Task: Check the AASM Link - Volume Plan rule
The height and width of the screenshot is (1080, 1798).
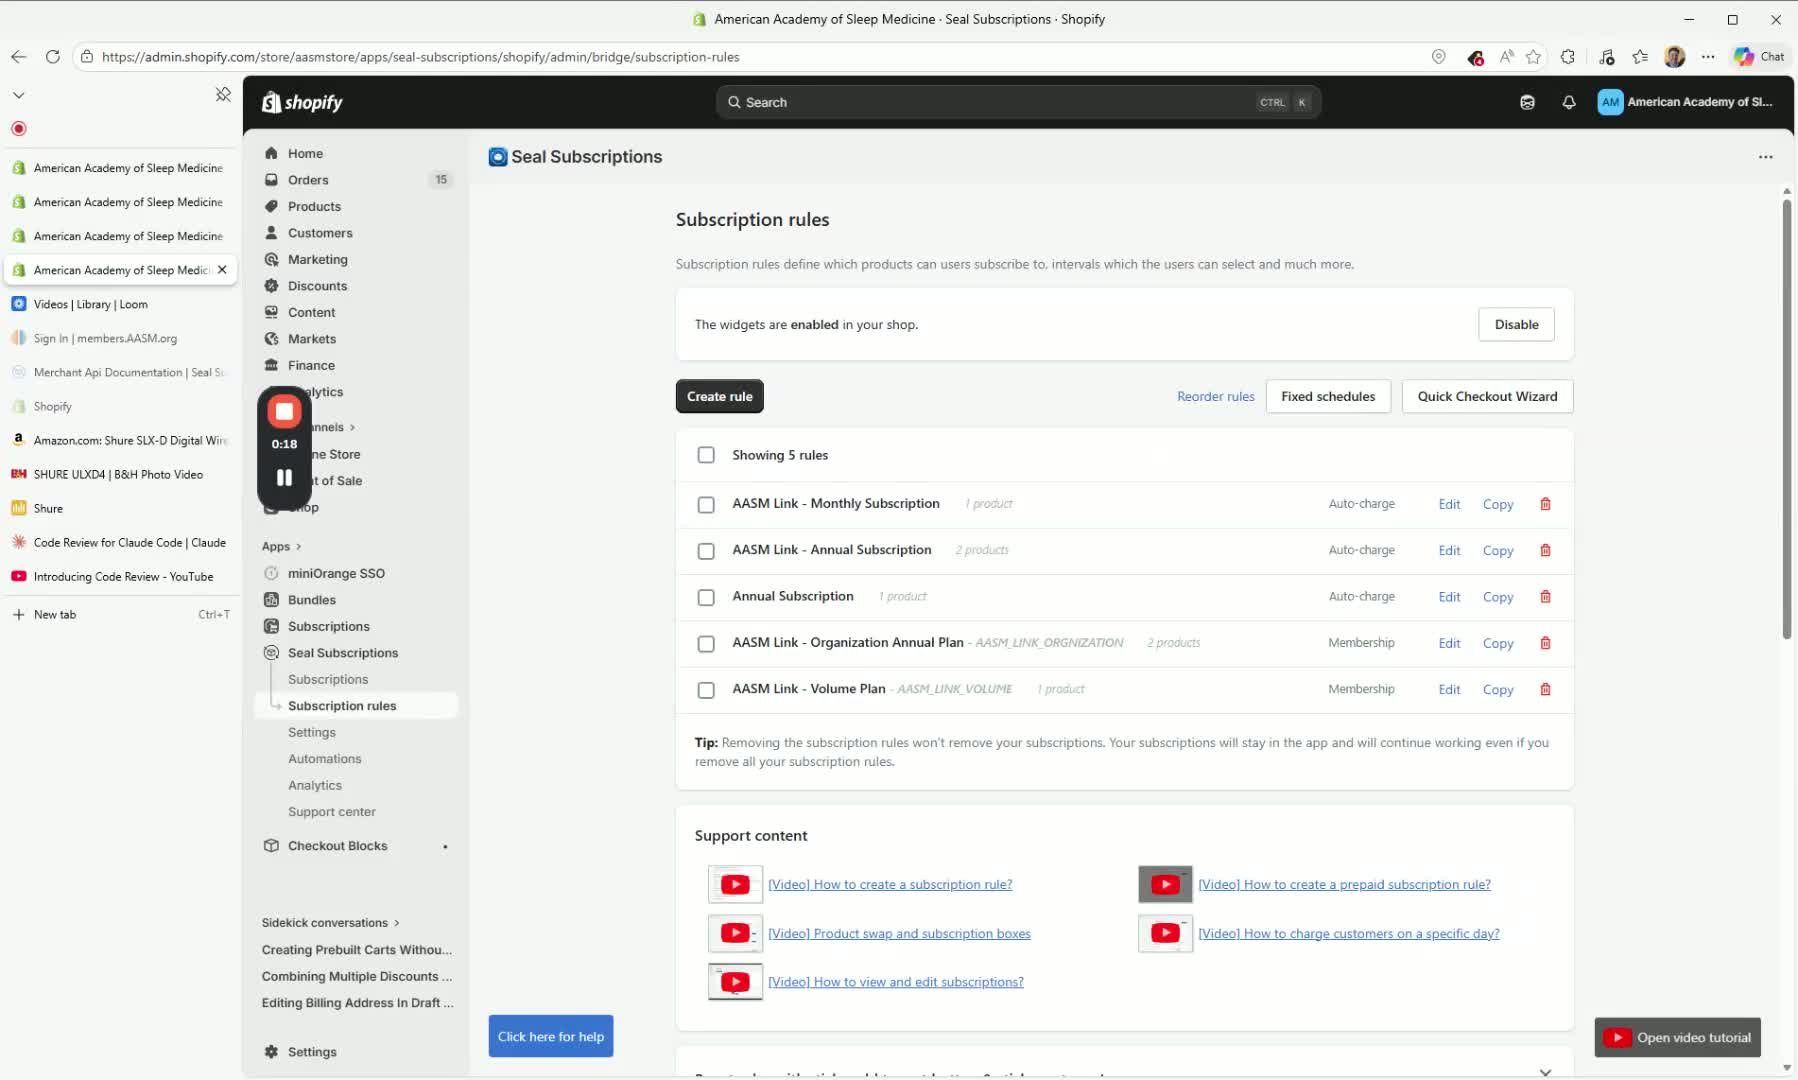Action: [x=706, y=690]
